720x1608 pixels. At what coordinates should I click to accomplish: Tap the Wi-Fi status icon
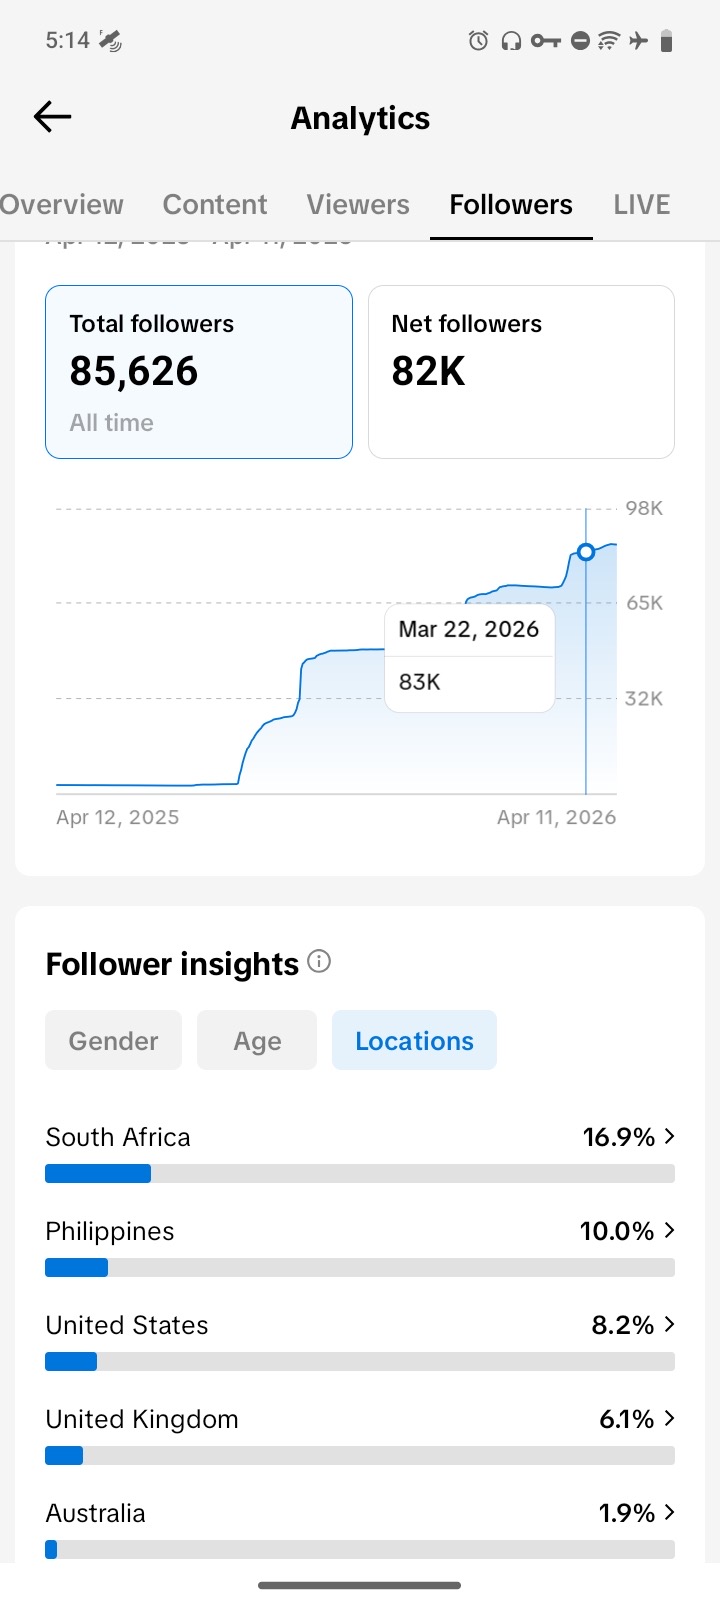[608, 41]
